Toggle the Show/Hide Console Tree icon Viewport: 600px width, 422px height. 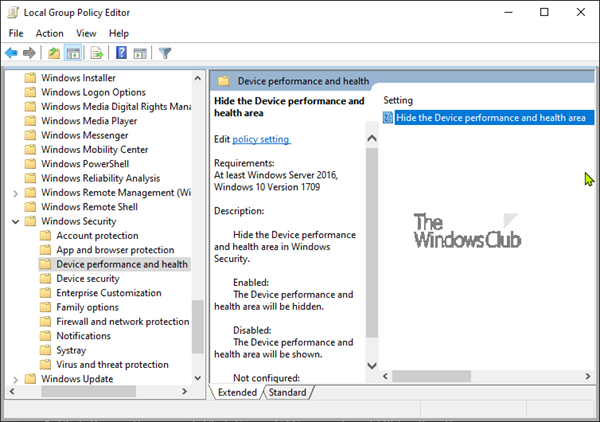click(73, 53)
